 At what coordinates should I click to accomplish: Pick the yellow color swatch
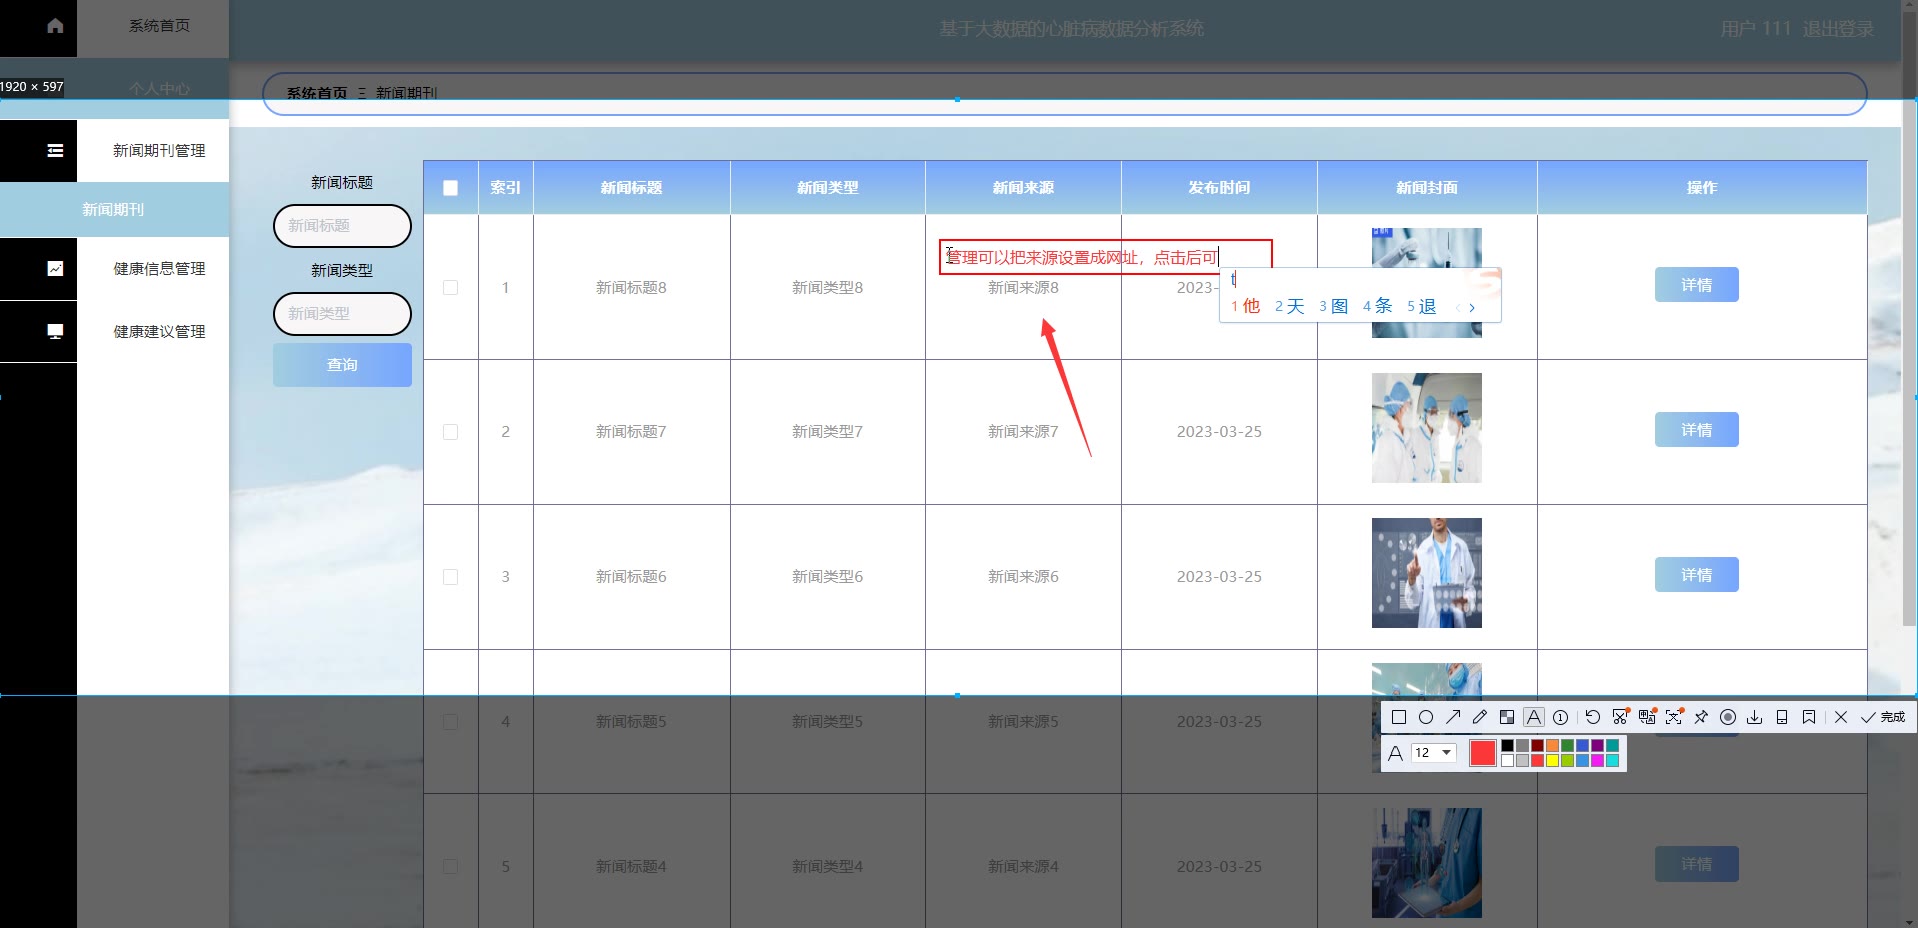(1552, 760)
